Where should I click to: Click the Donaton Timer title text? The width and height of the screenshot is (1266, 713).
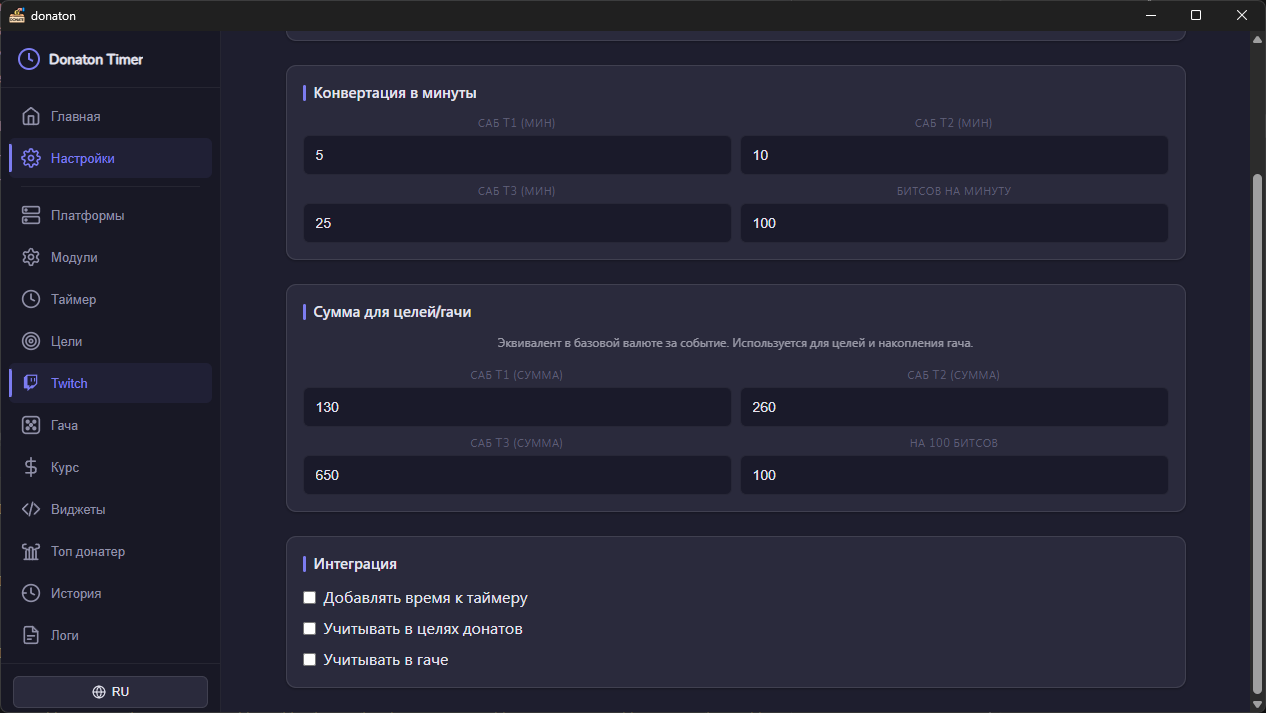(96, 59)
